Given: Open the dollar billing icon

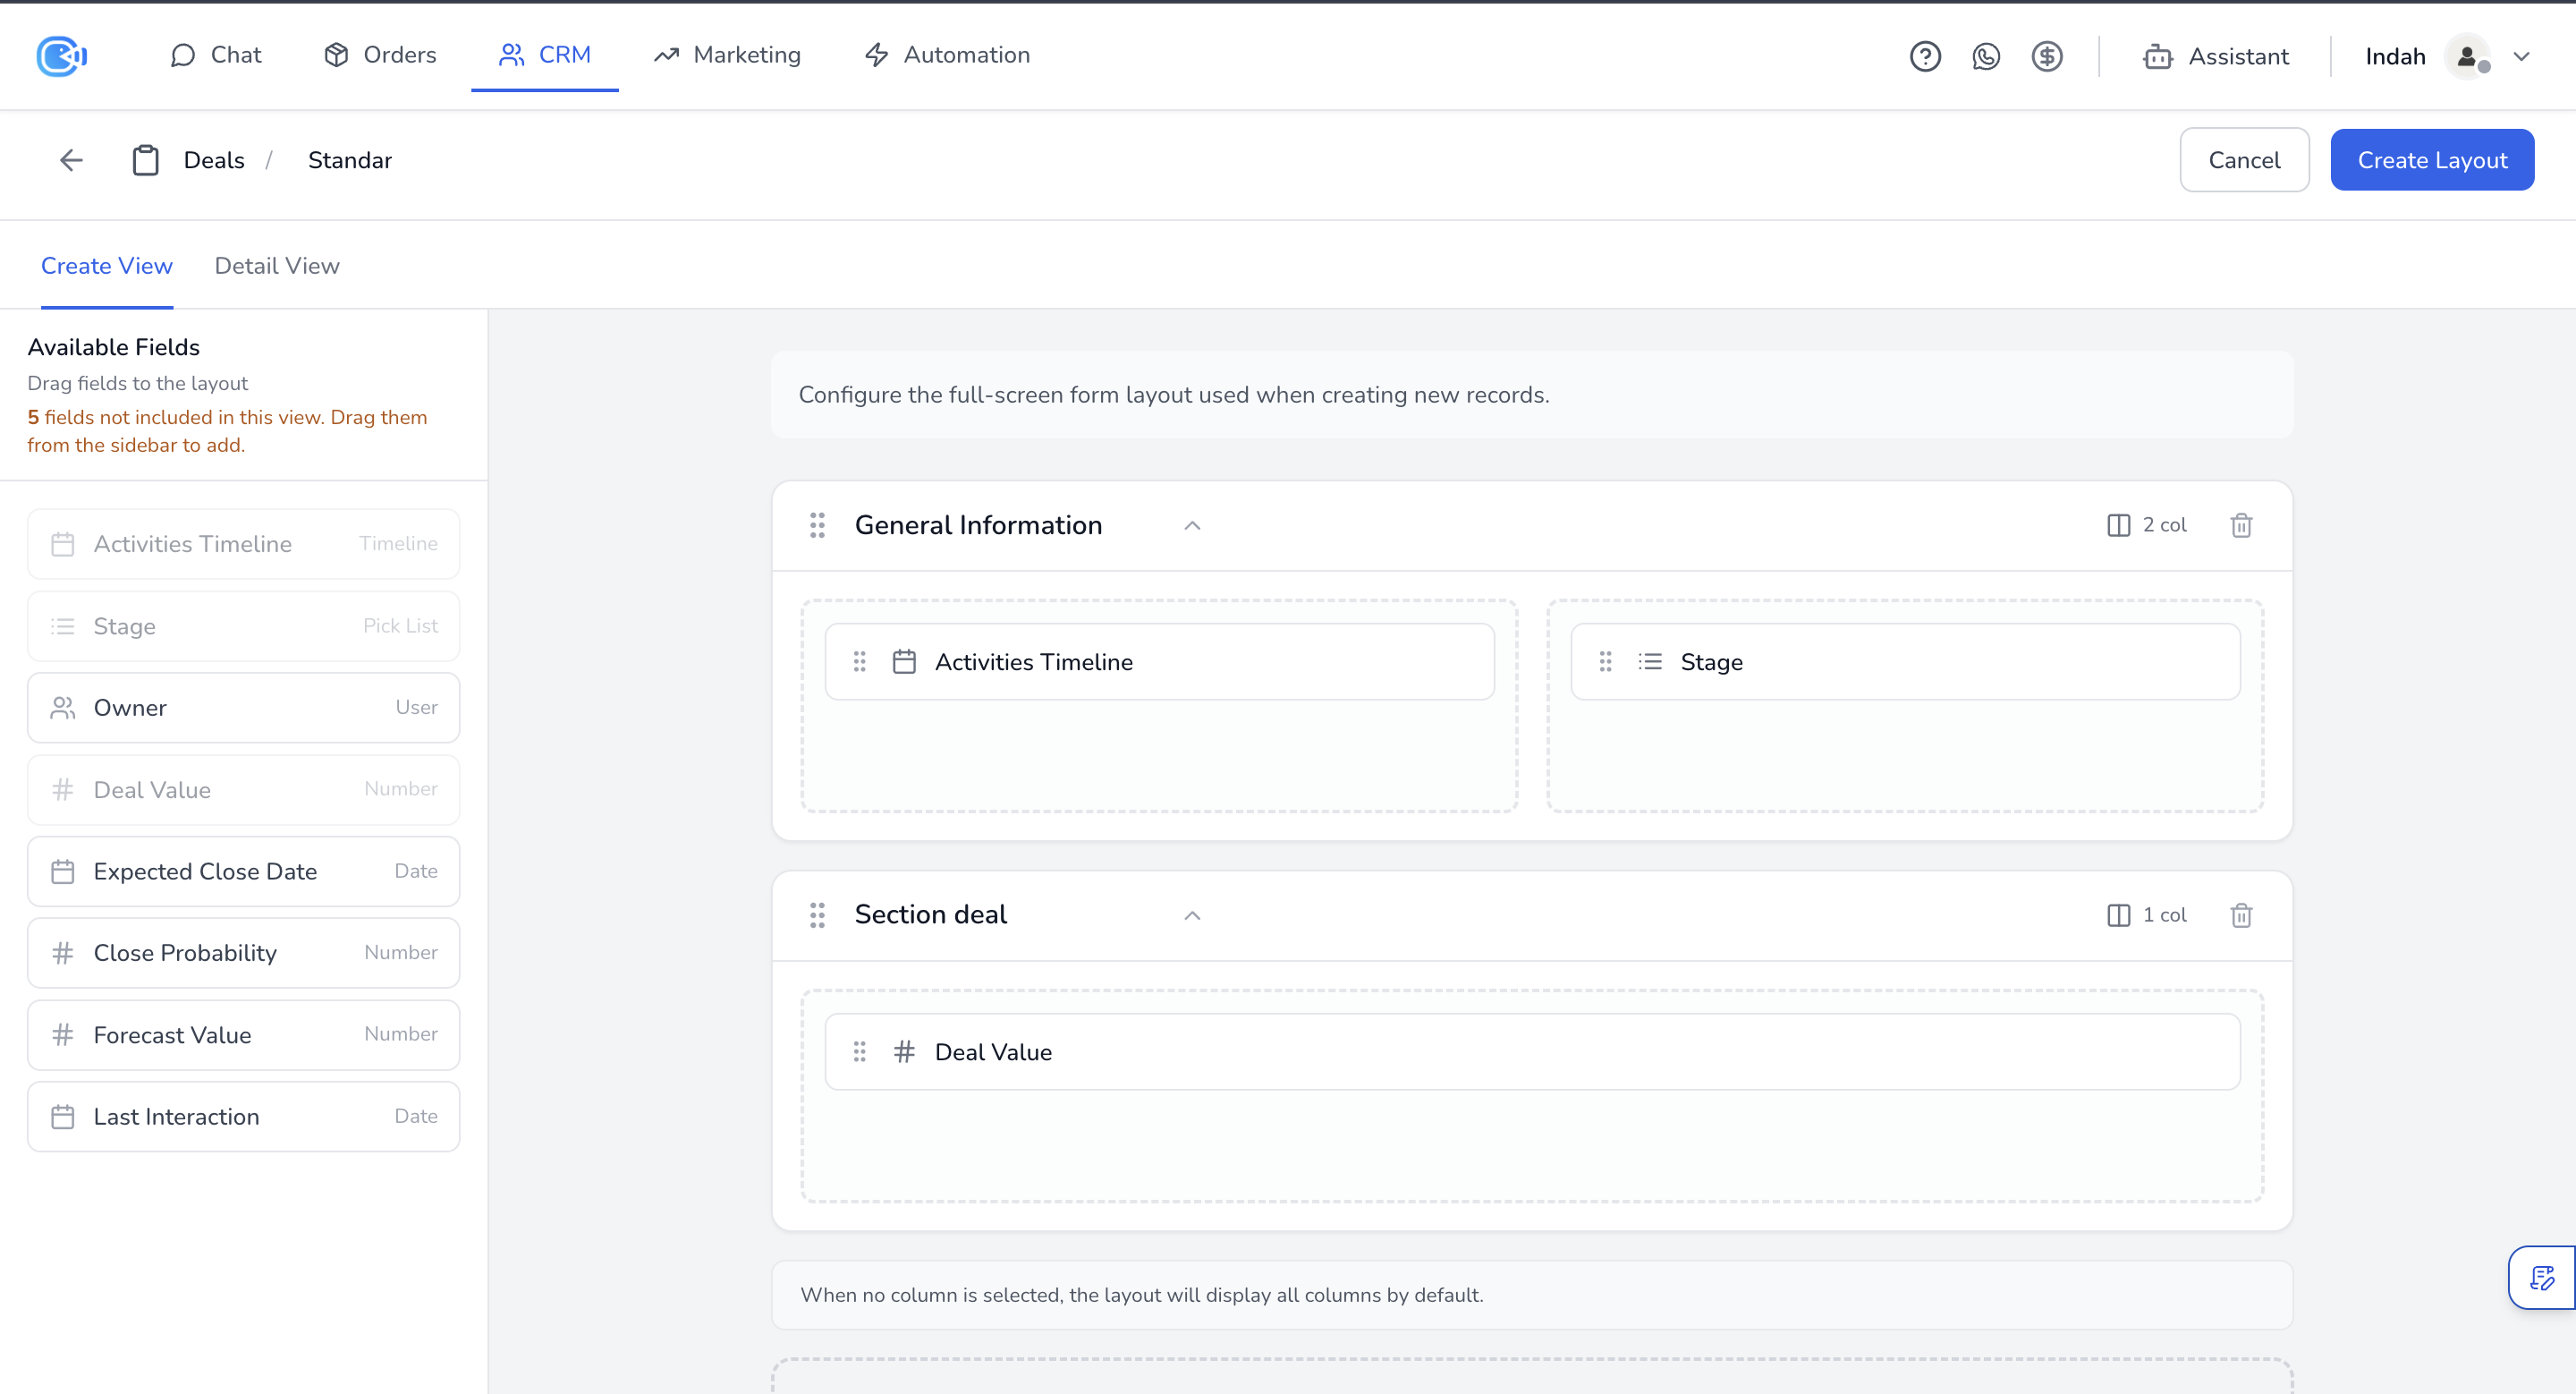Looking at the screenshot, I should 2046,56.
